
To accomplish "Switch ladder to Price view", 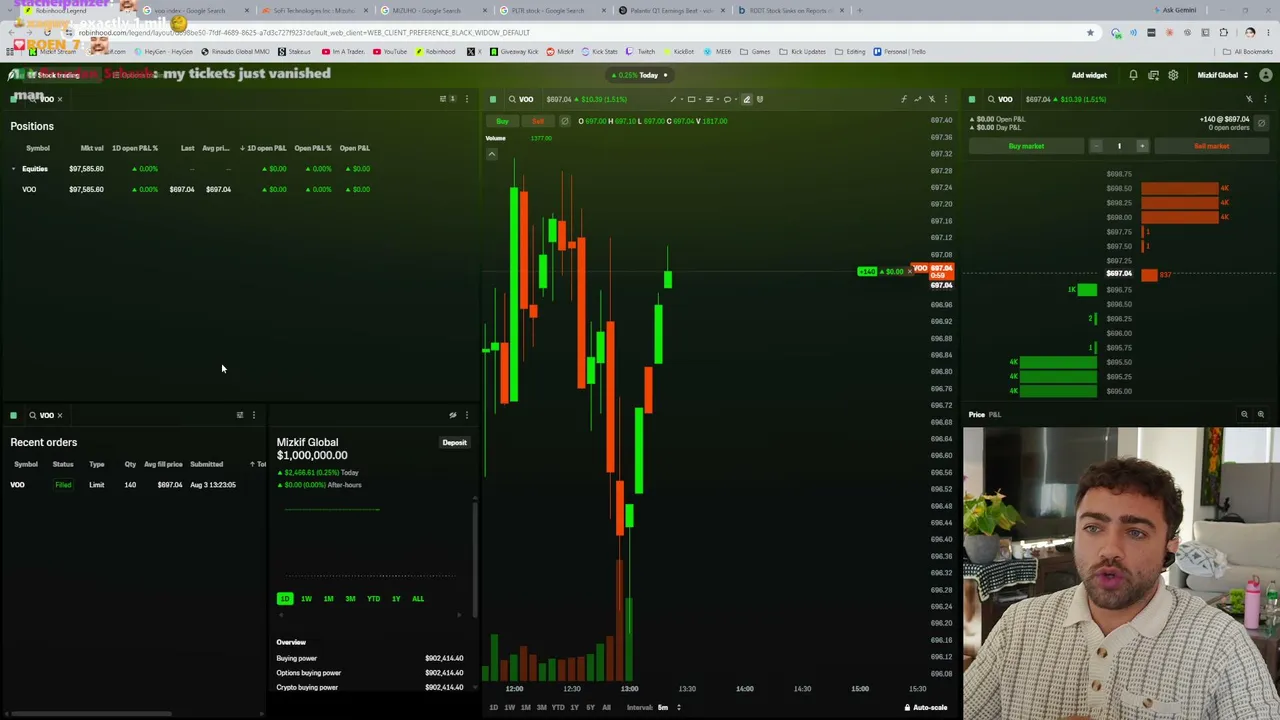I will (976, 414).
